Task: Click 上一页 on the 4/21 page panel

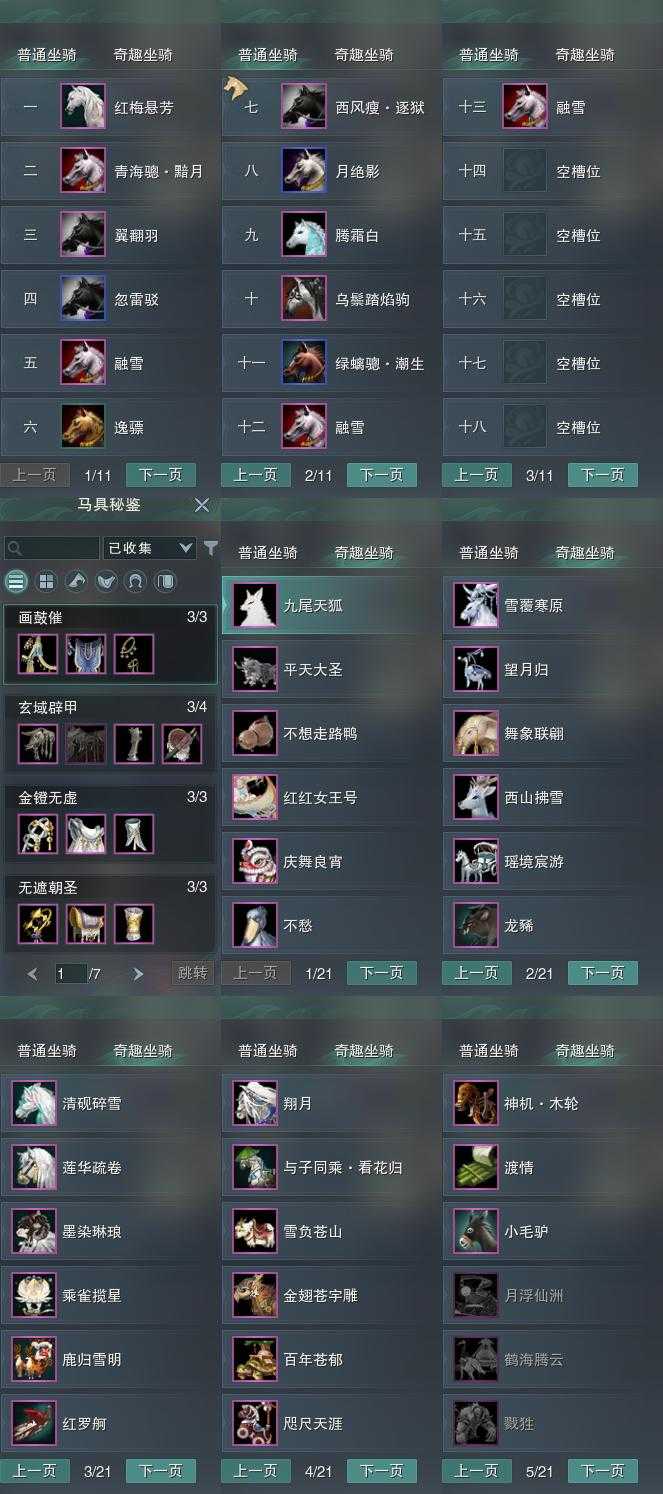Action: 256,1471
